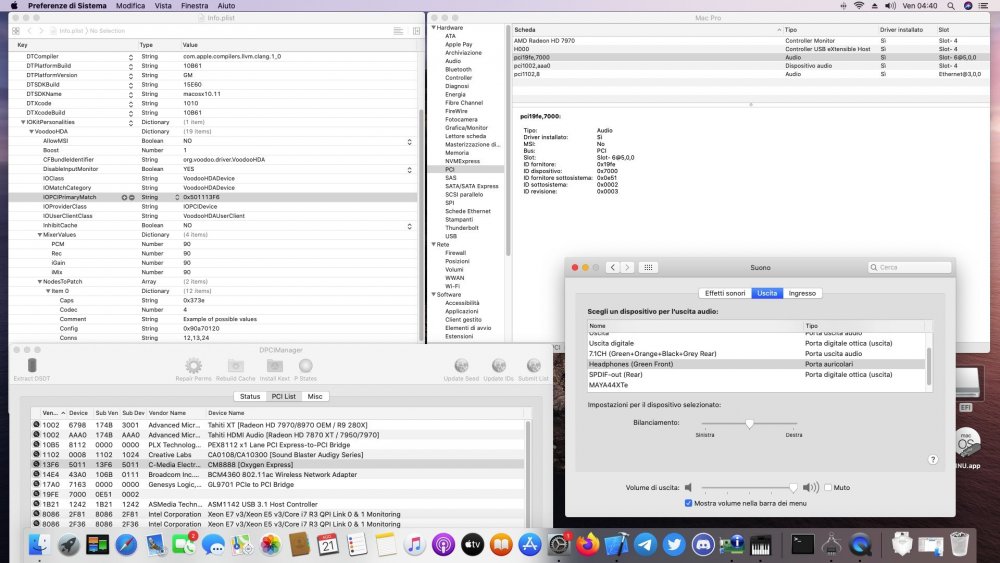Launch Safari from the dock
Viewport: 1000px width, 563px height.
(126, 545)
